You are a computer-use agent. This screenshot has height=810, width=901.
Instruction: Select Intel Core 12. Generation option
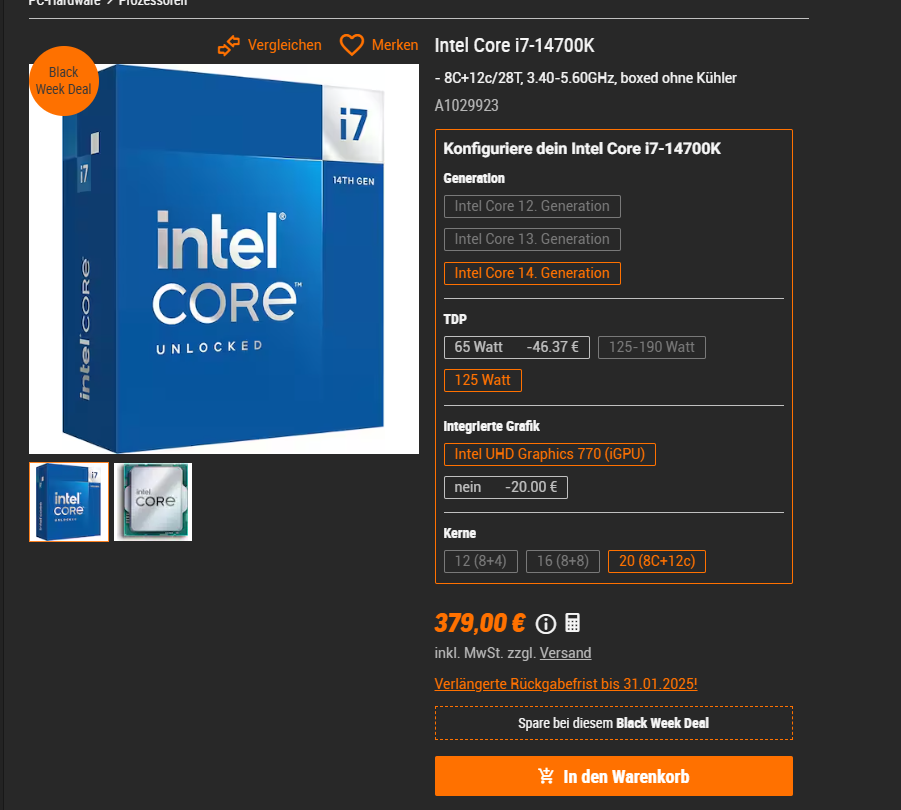[x=532, y=206]
